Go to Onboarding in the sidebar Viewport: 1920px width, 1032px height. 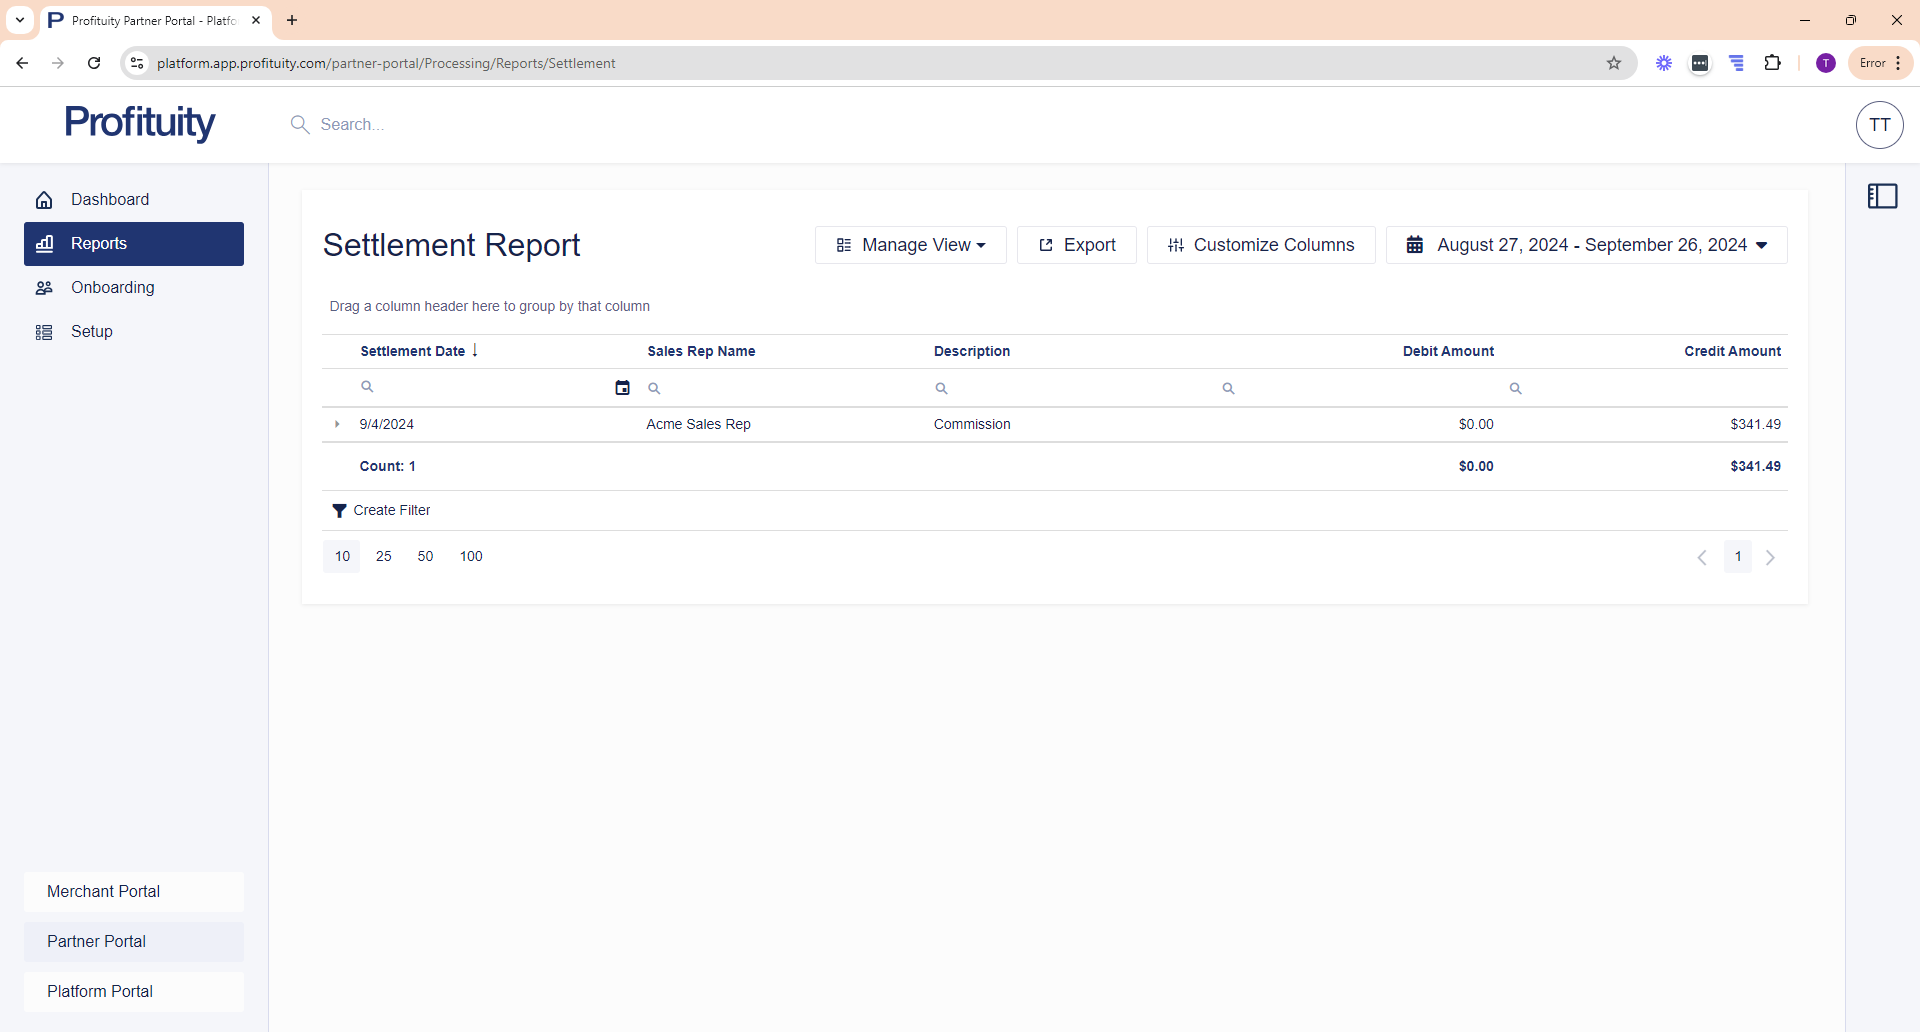[112, 288]
